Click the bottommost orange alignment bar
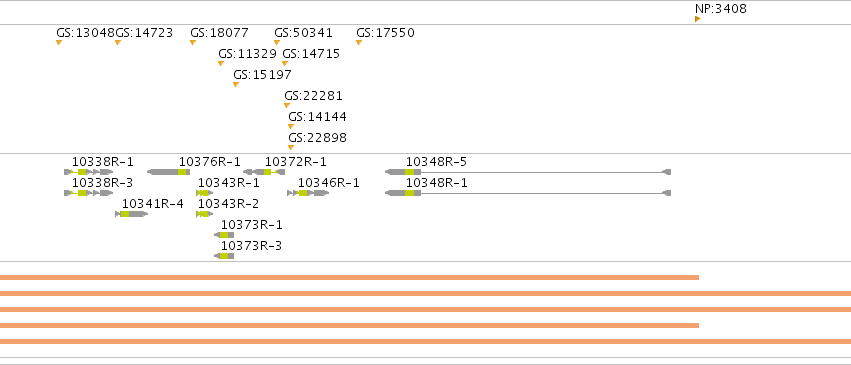The image size is (851, 365). click(426, 342)
